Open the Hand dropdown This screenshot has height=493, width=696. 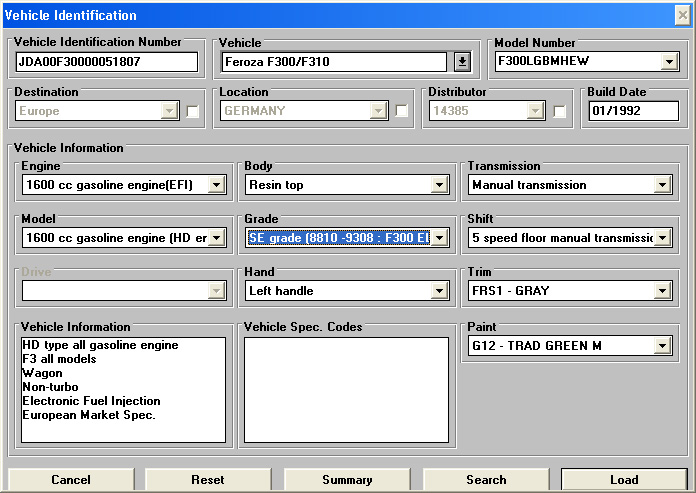click(439, 291)
